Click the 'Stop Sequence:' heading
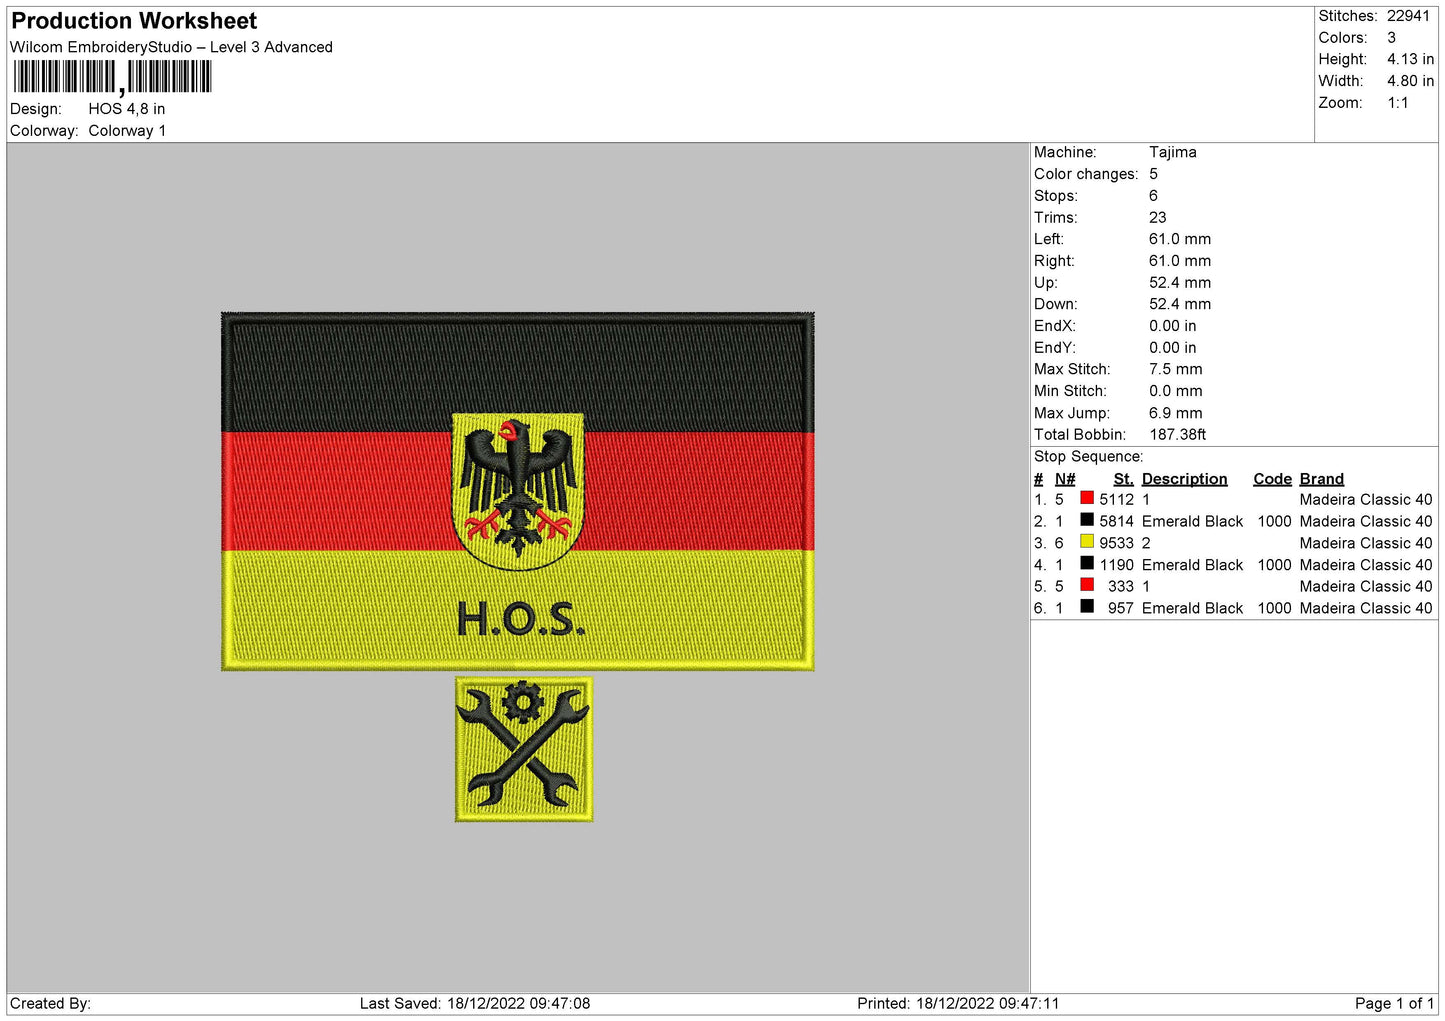 coord(1088,457)
